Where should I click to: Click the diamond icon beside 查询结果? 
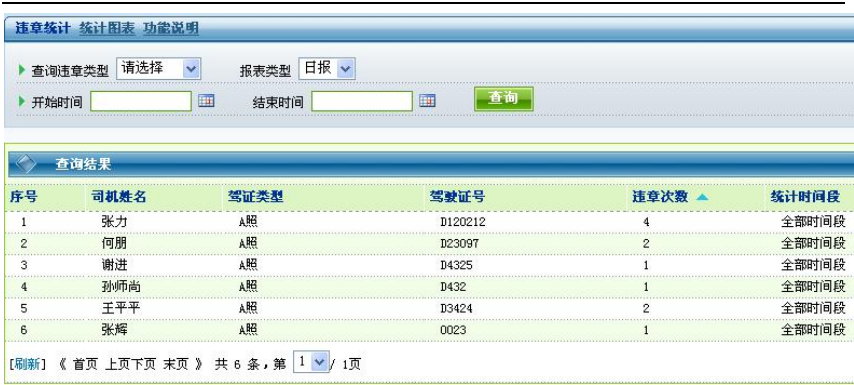(26, 163)
